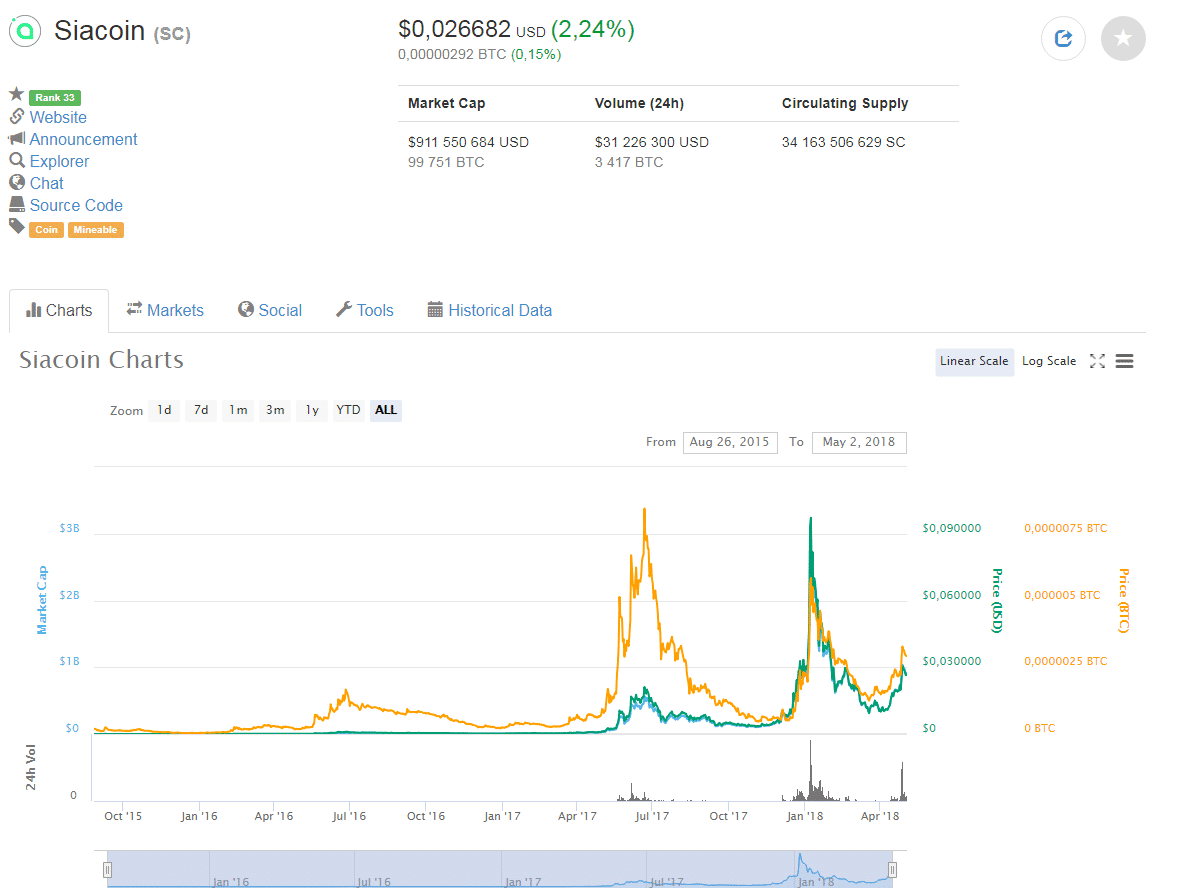Click the Price (USD) axis label
This screenshot has height=888, width=1196.
click(x=997, y=601)
